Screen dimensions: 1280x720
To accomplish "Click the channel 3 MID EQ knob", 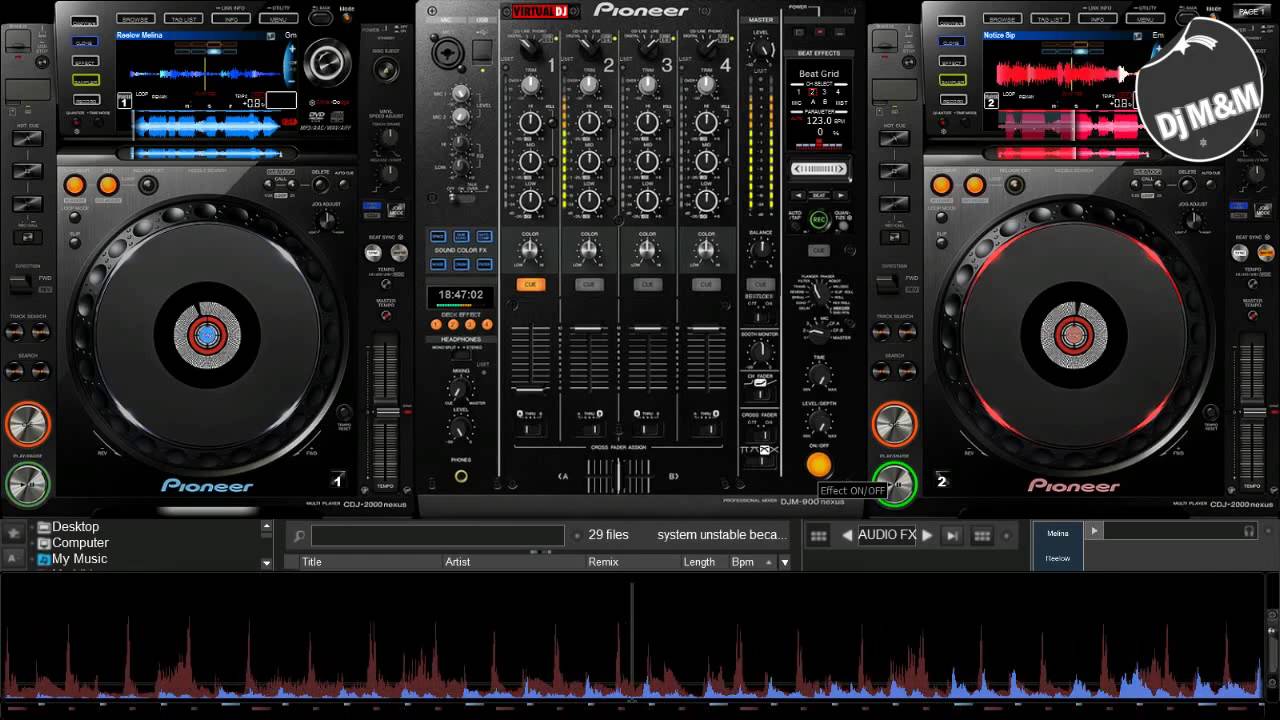I will 648,161.
